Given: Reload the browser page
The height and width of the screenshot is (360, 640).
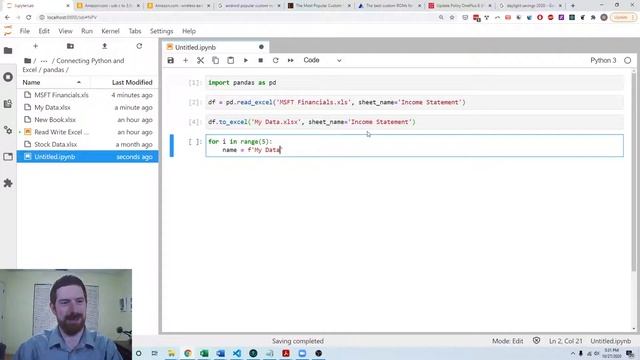Looking at the screenshot, I should [x=29, y=18].
